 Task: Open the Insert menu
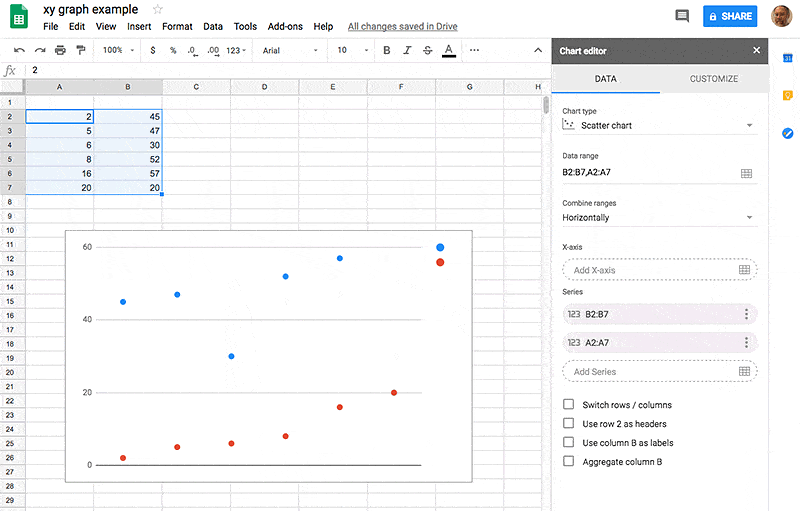point(139,27)
